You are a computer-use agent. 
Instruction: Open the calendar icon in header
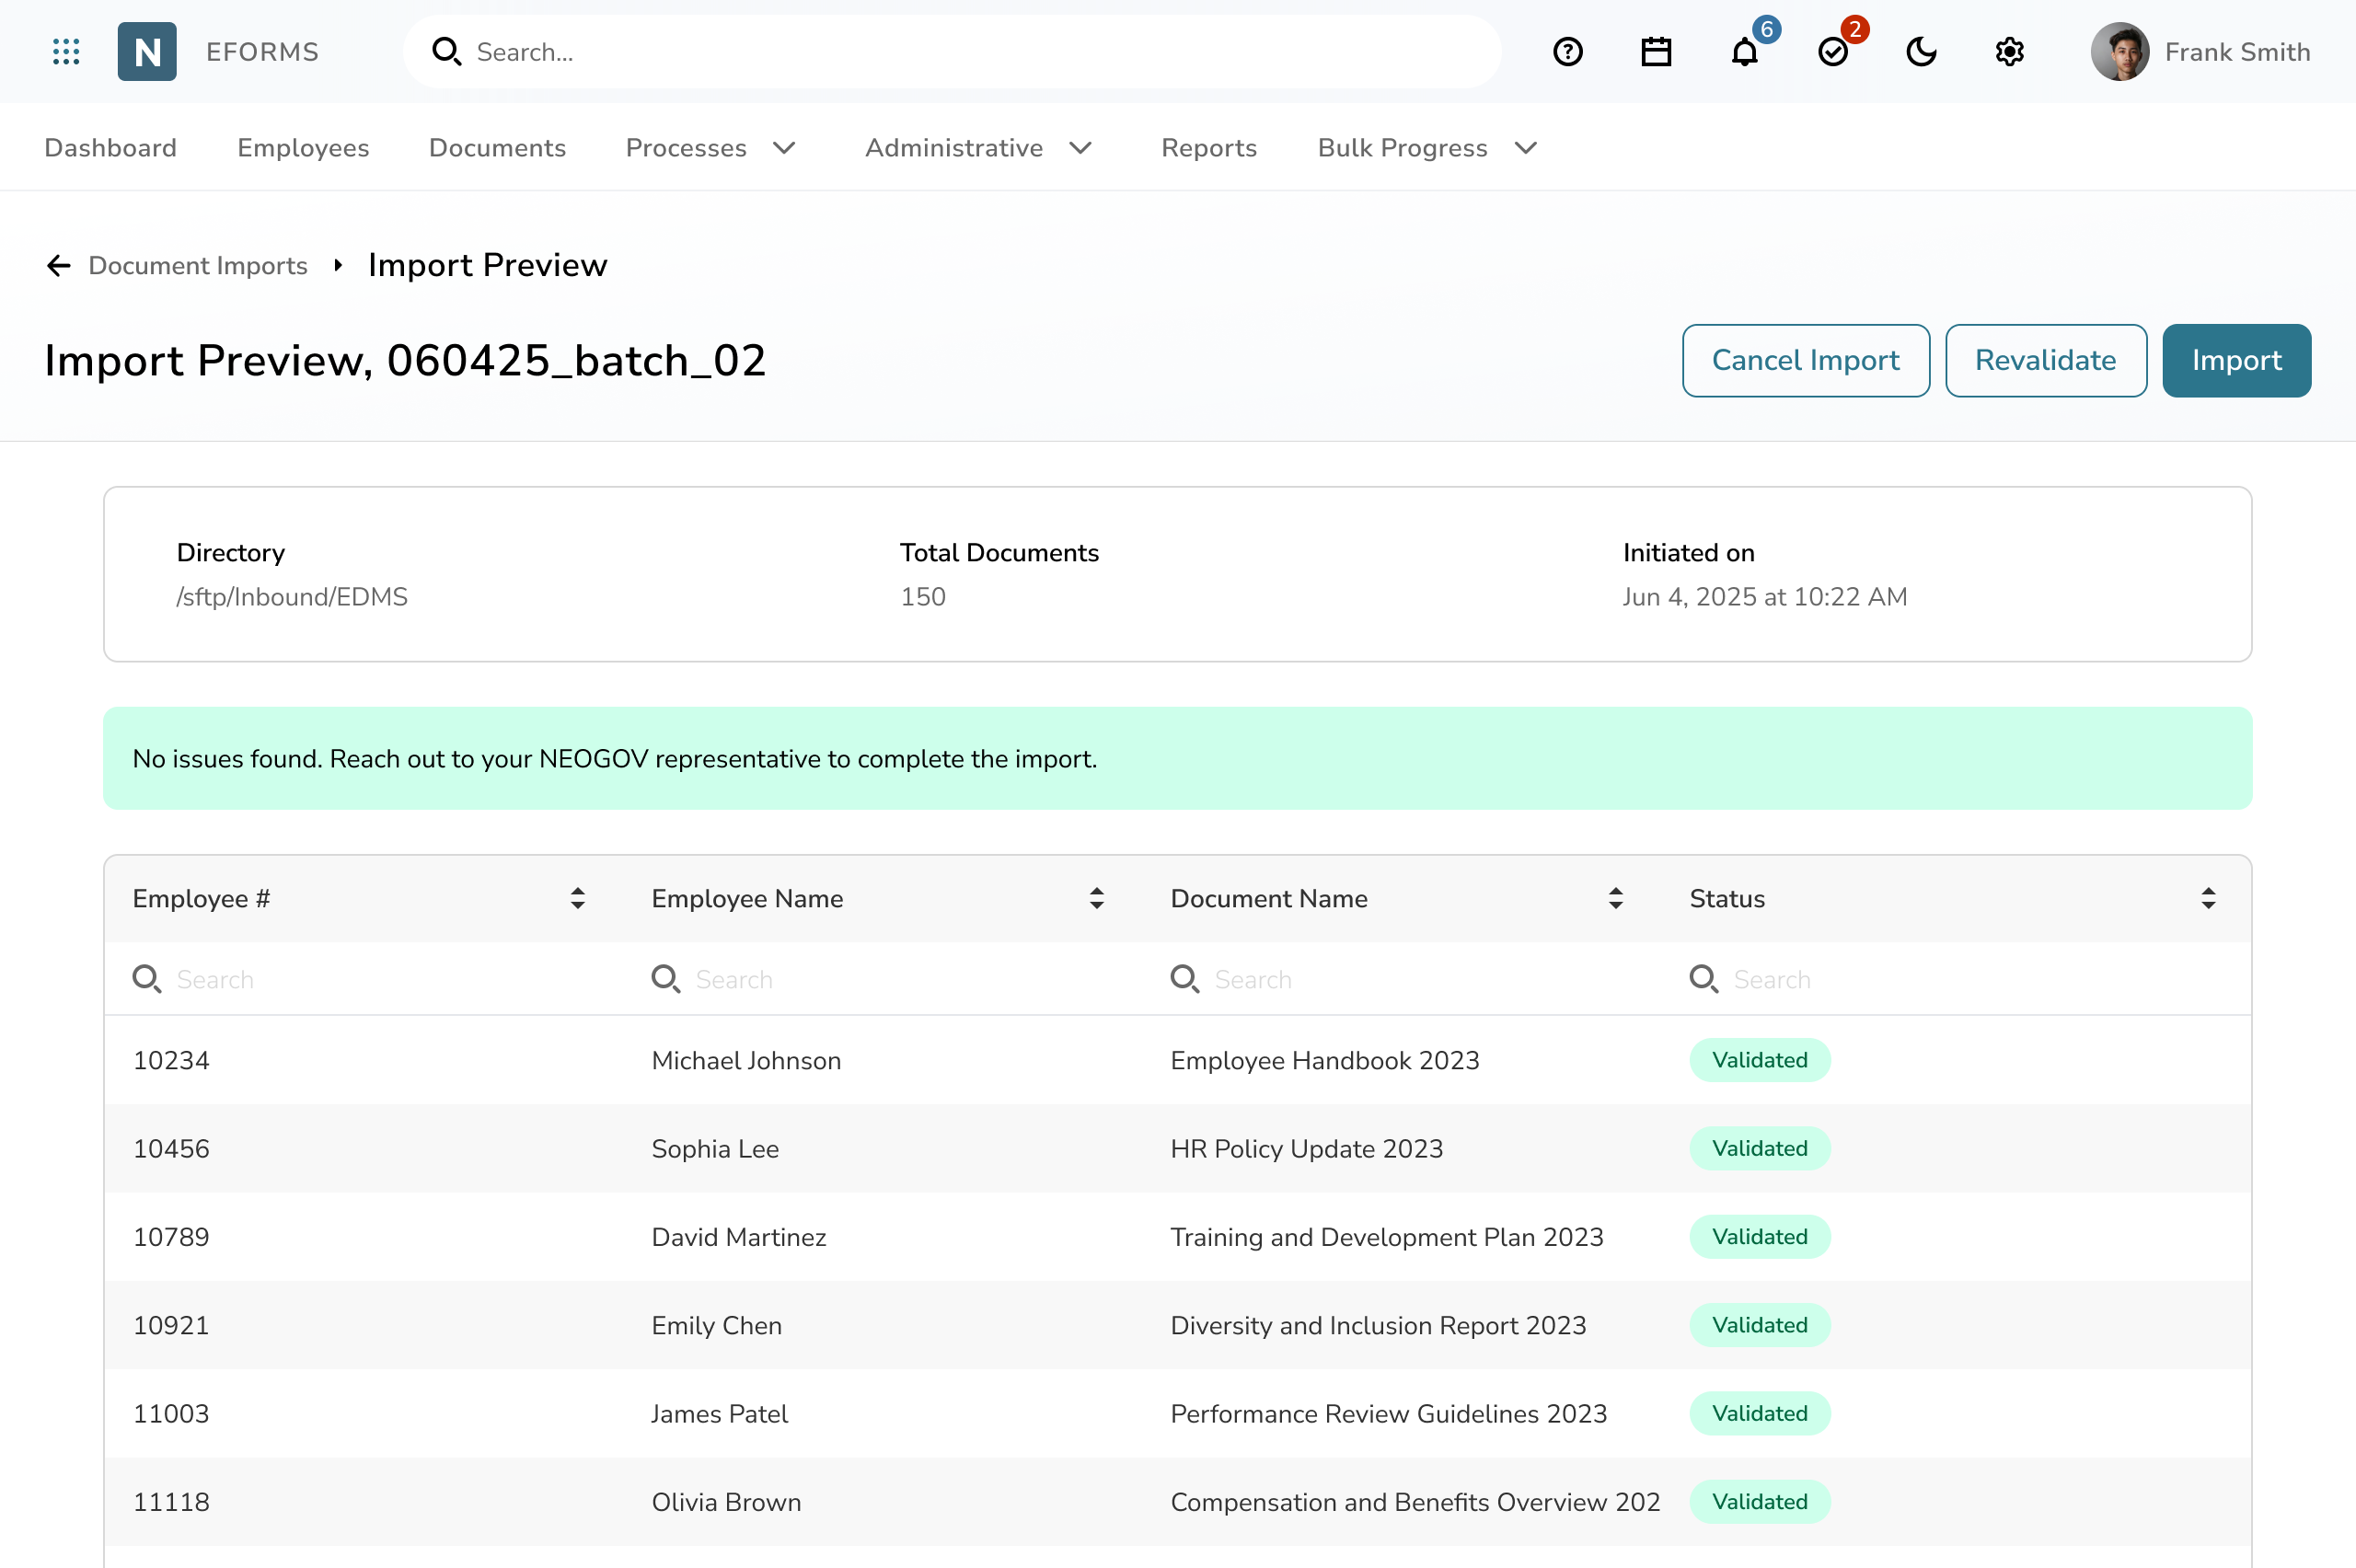(1656, 52)
